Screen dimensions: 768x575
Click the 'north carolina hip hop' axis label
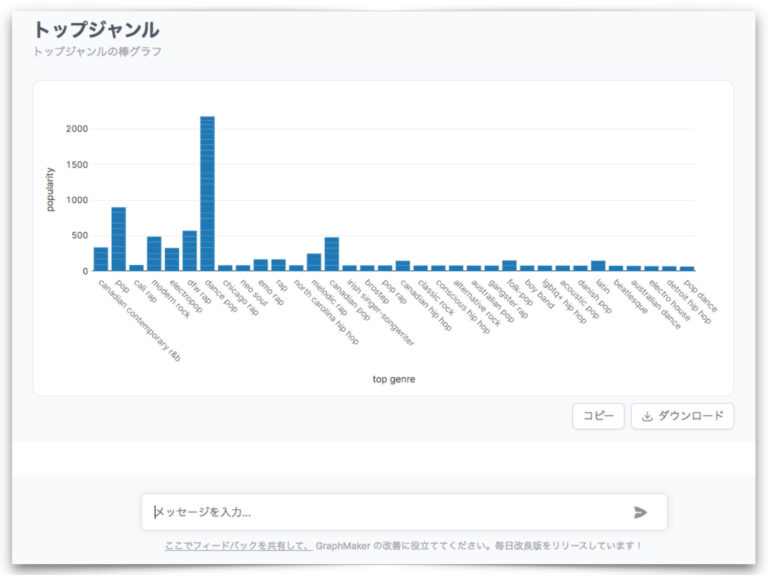327,311
